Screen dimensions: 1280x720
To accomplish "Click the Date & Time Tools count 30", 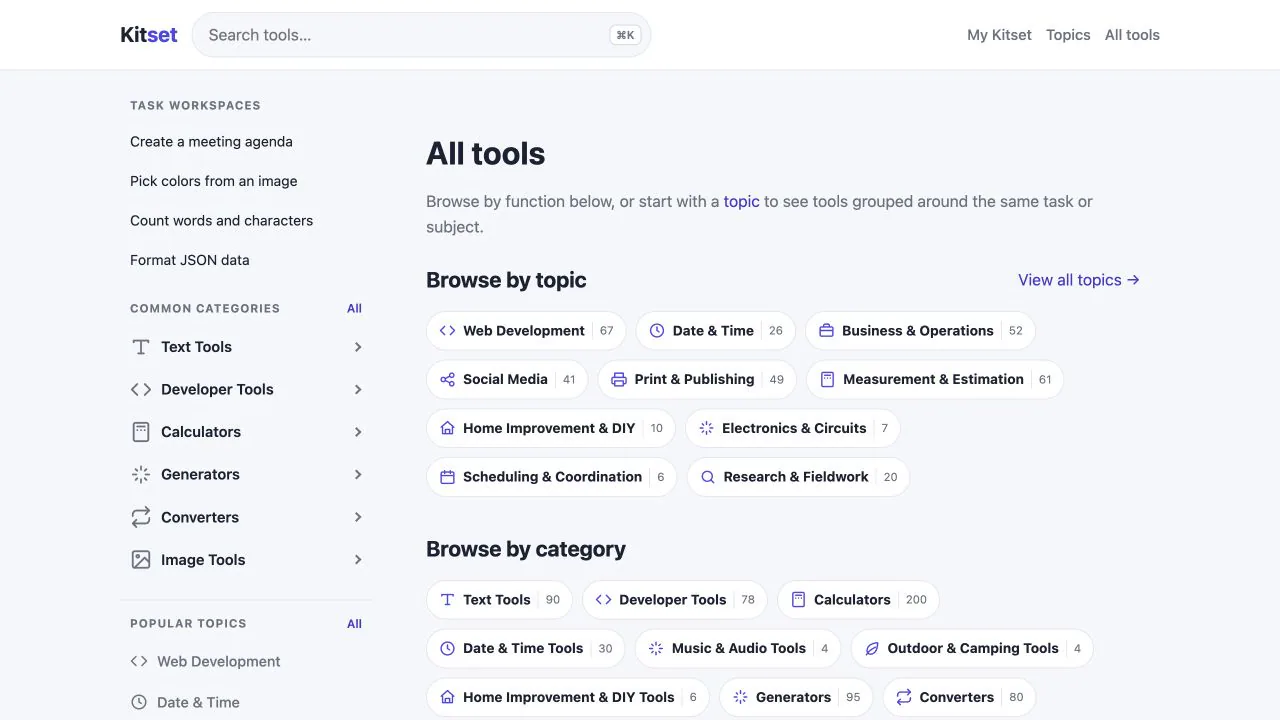I will pyautogui.click(x=605, y=649).
